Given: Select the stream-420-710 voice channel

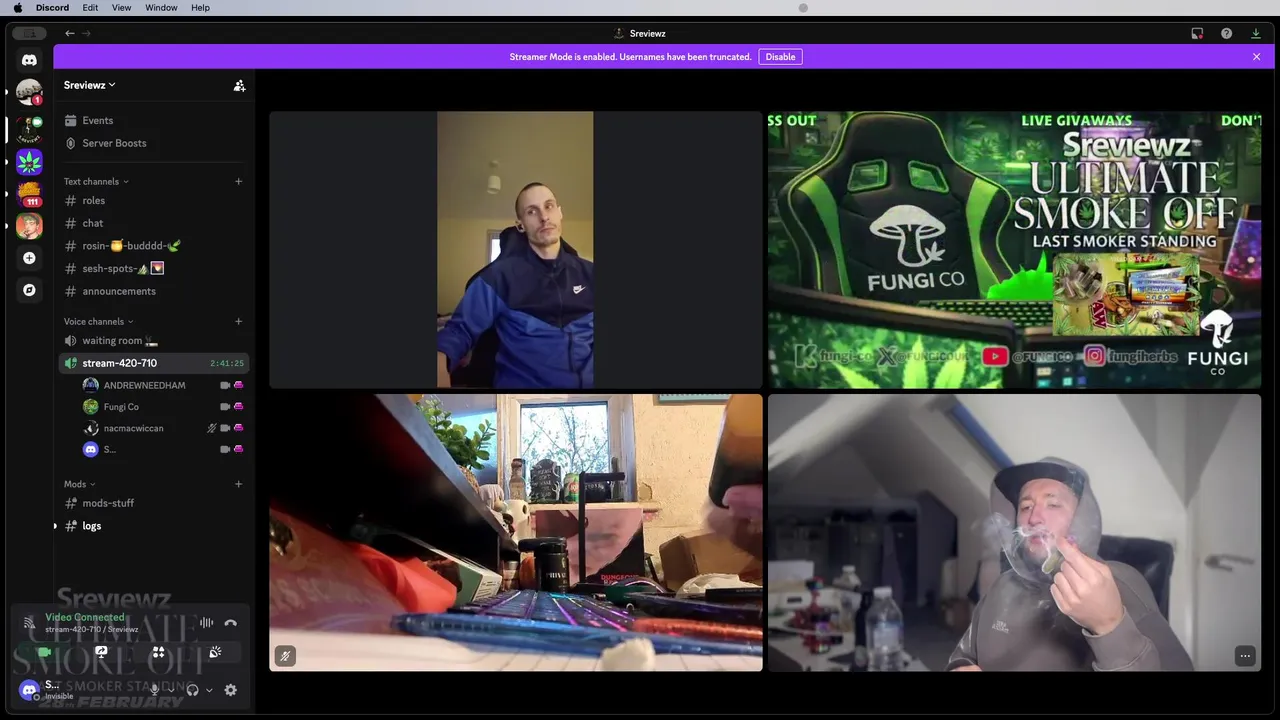Looking at the screenshot, I should (x=154, y=363).
